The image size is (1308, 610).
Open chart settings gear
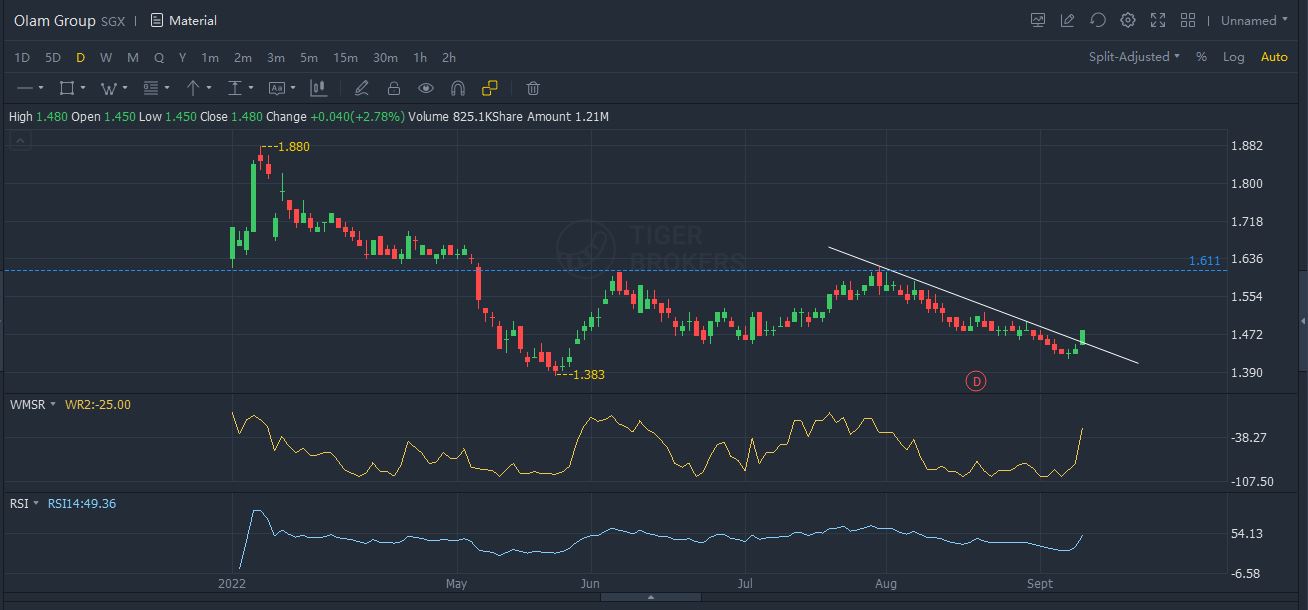point(1128,20)
